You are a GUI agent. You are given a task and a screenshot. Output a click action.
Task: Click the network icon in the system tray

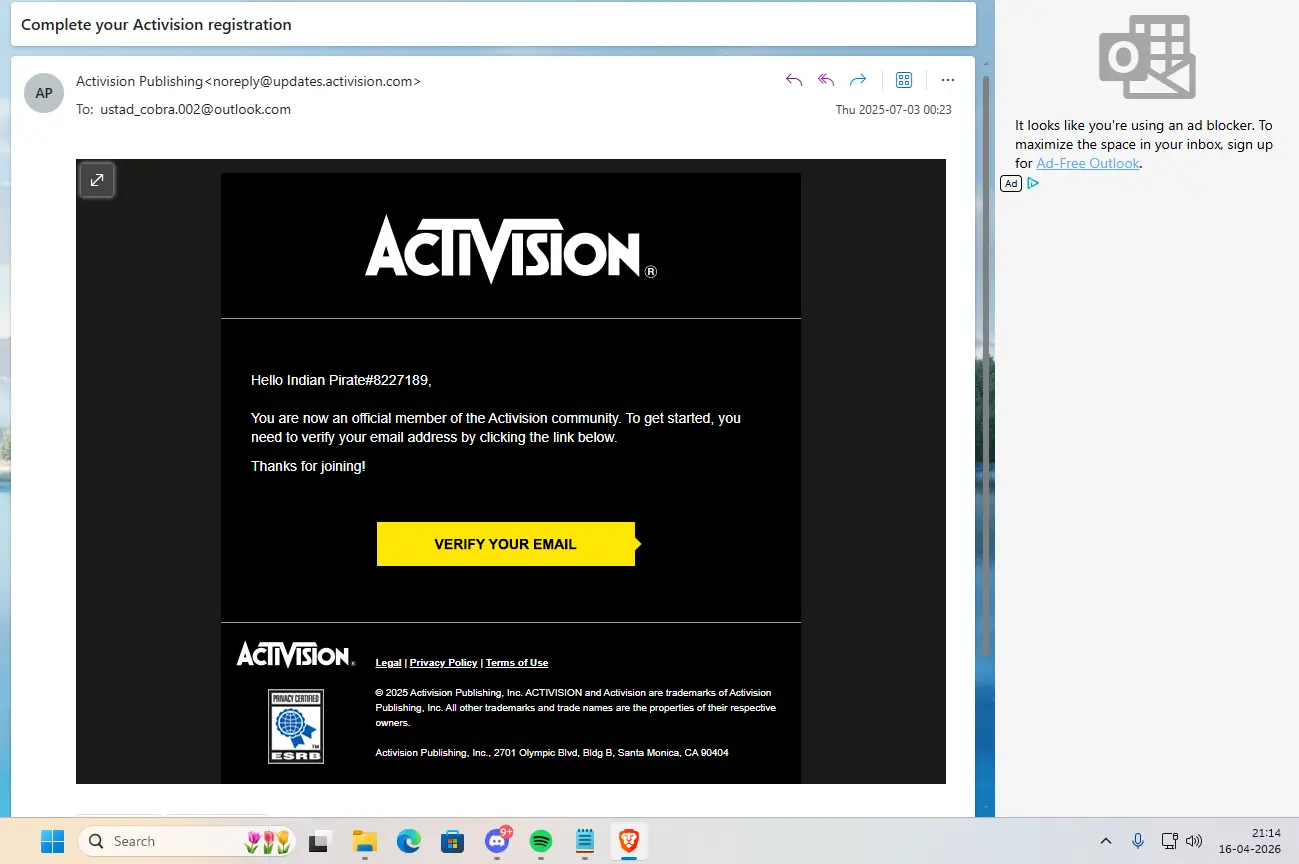pyautogui.click(x=1170, y=841)
